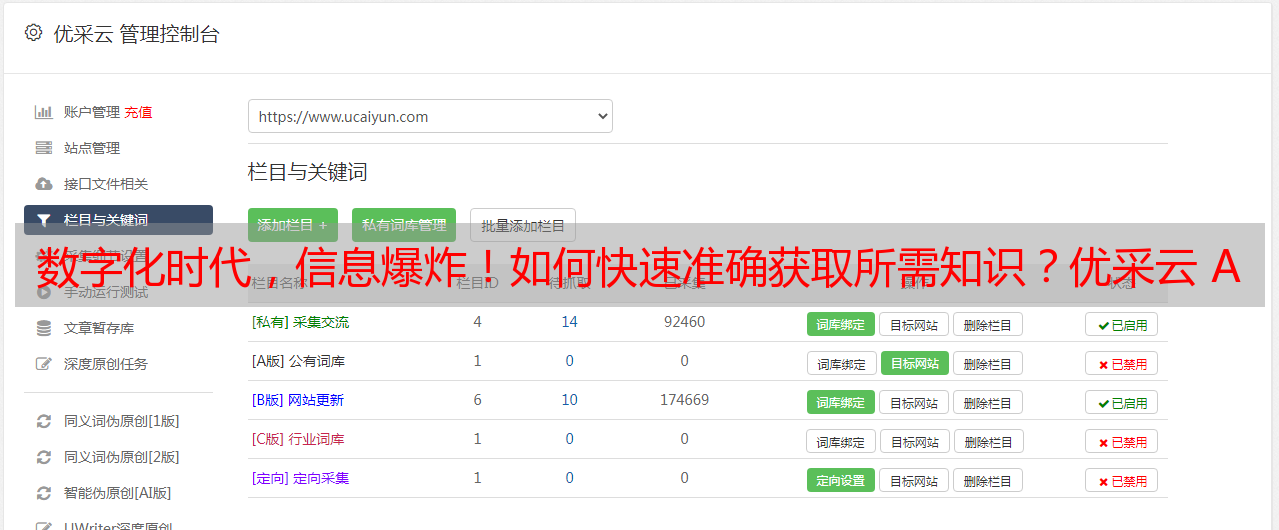Click 词库绑定 for the 公有词库 row
This screenshot has width=1279, height=530.
[842, 363]
